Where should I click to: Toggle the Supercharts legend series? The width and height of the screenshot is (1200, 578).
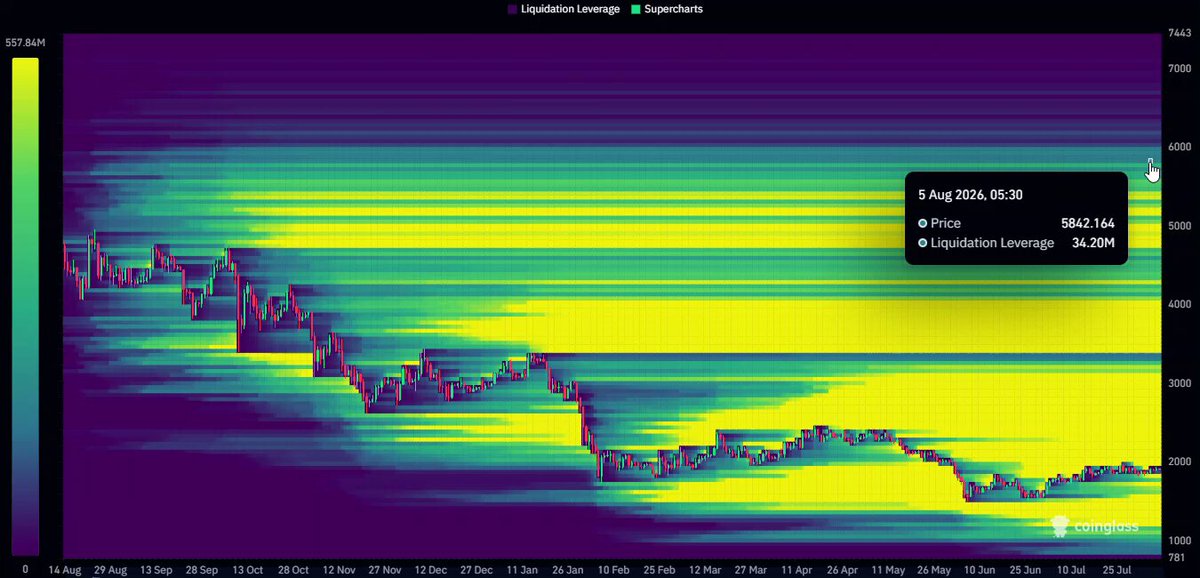(x=669, y=9)
